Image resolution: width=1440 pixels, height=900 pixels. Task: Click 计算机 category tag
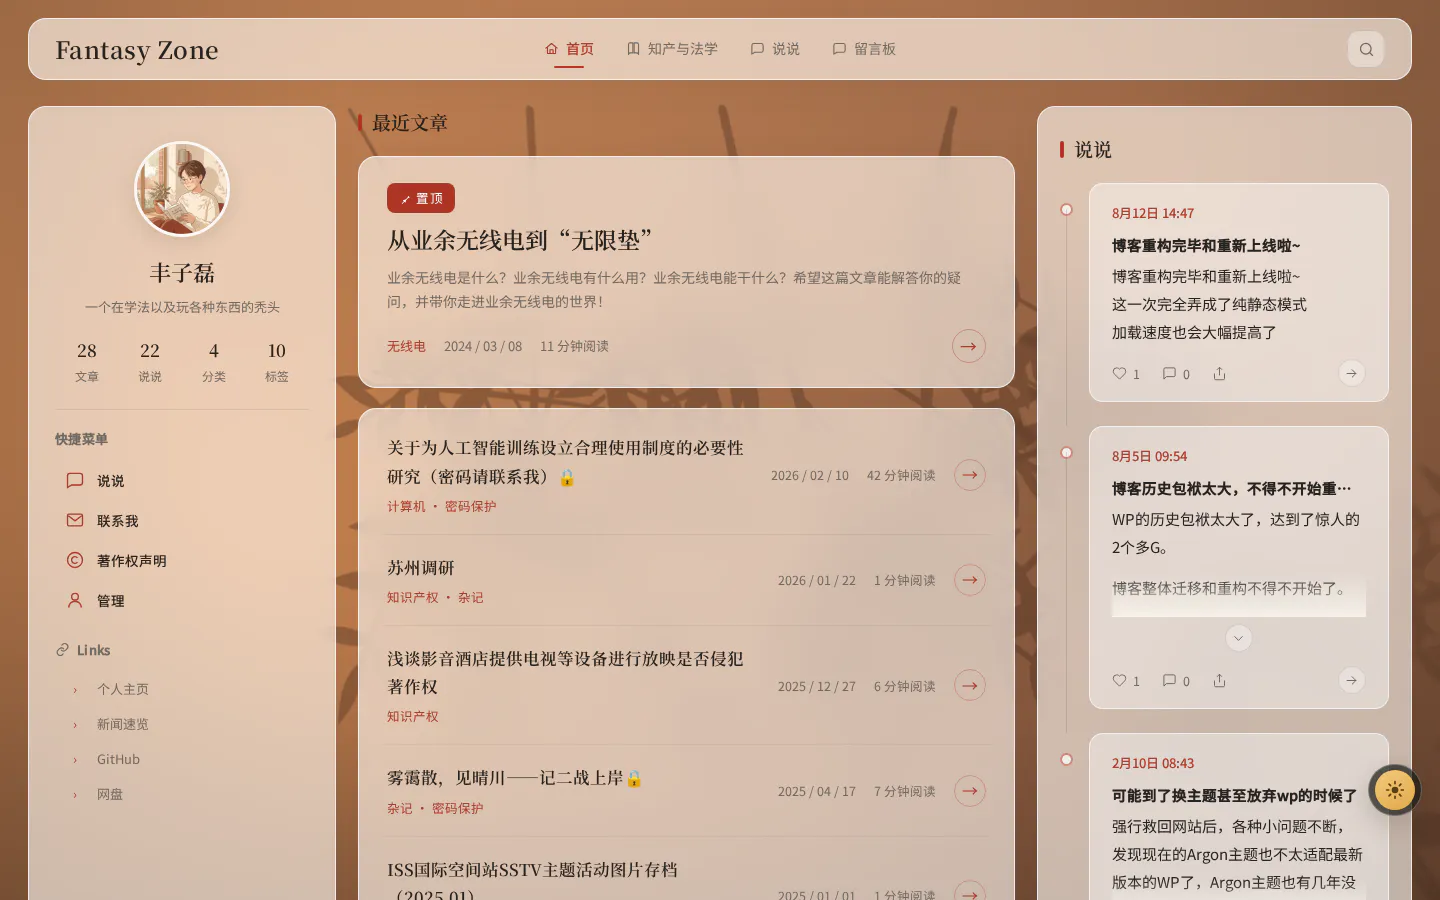(x=406, y=506)
